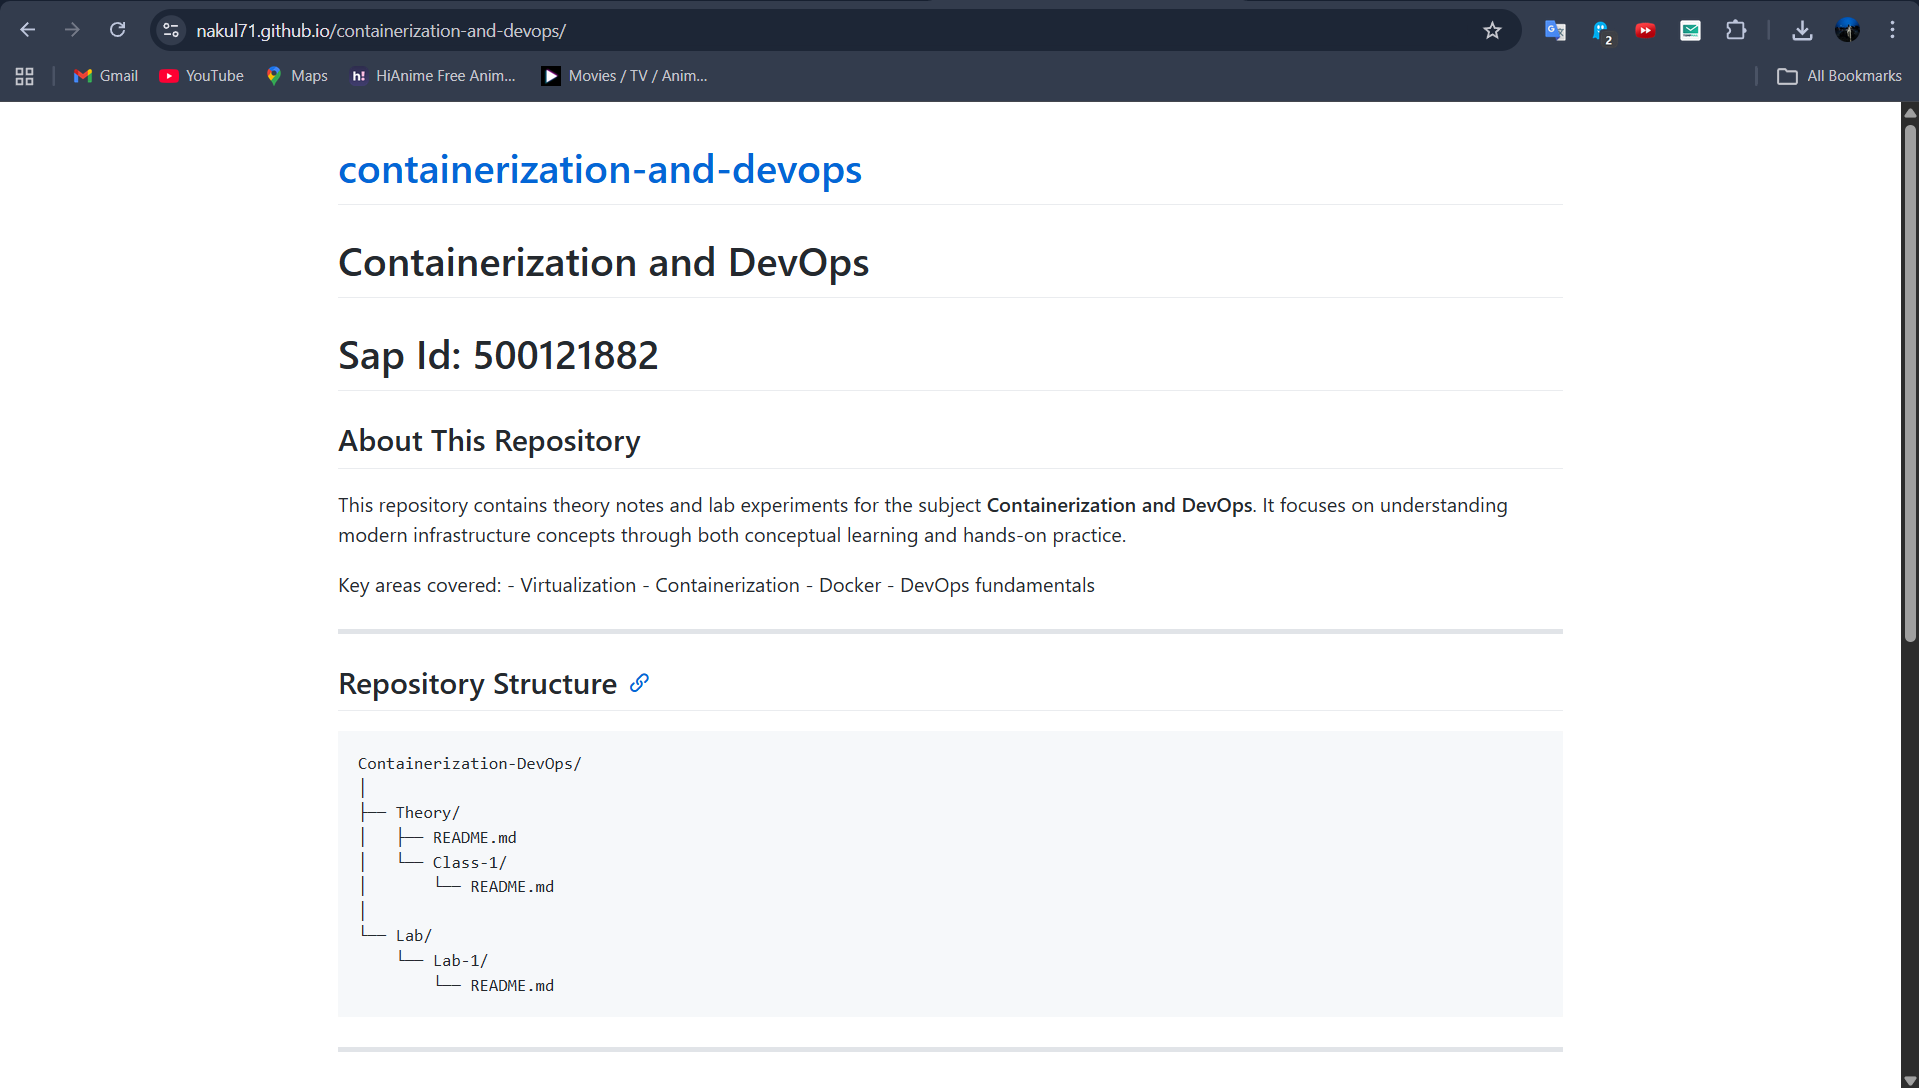Open the Google Translate extension
Screen dimensions: 1919x1088
tap(1555, 30)
